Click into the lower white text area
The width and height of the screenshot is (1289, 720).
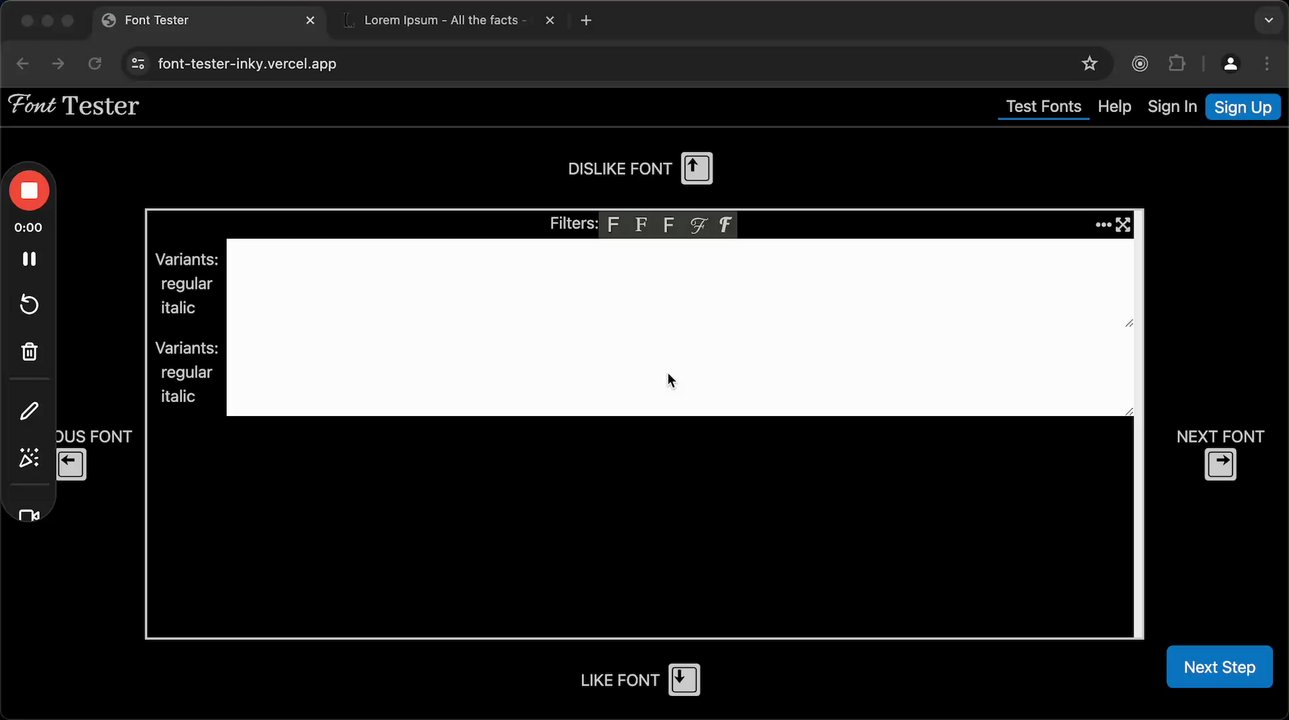tap(680, 372)
